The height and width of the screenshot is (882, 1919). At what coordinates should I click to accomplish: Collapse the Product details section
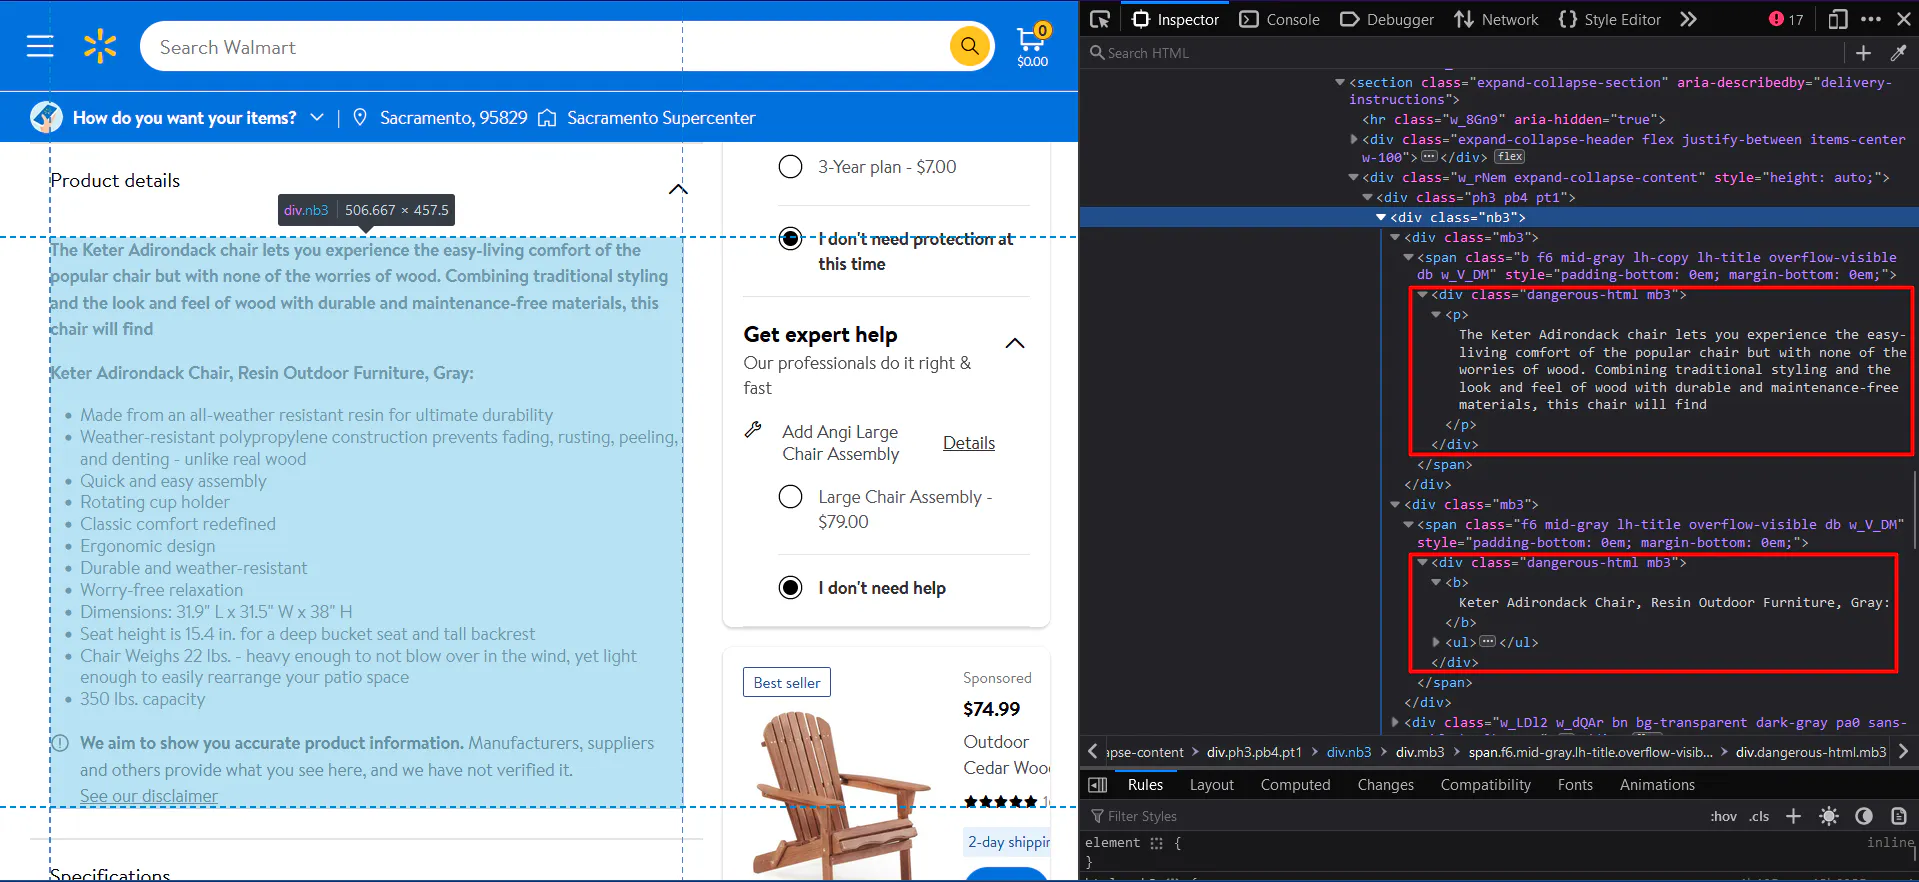(x=678, y=188)
